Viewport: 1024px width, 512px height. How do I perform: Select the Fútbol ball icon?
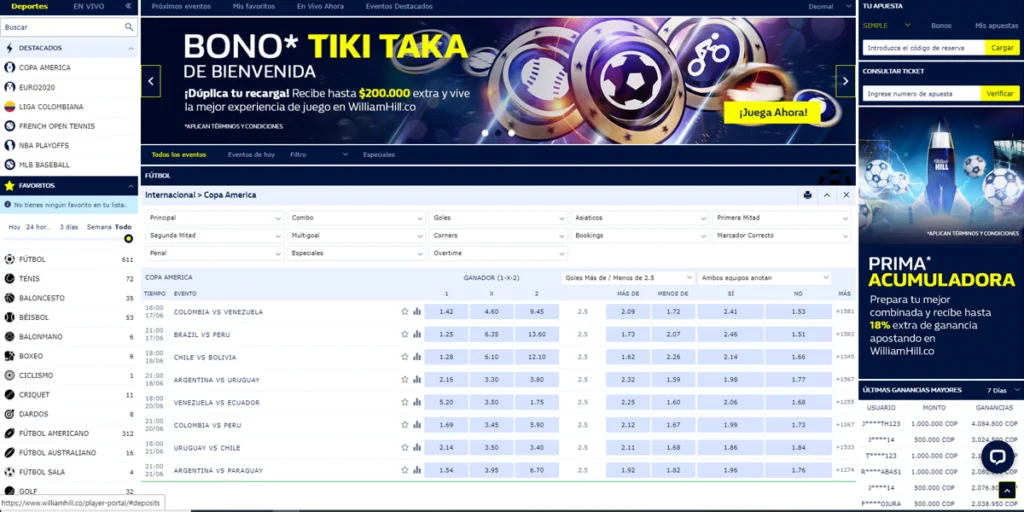coord(9,259)
